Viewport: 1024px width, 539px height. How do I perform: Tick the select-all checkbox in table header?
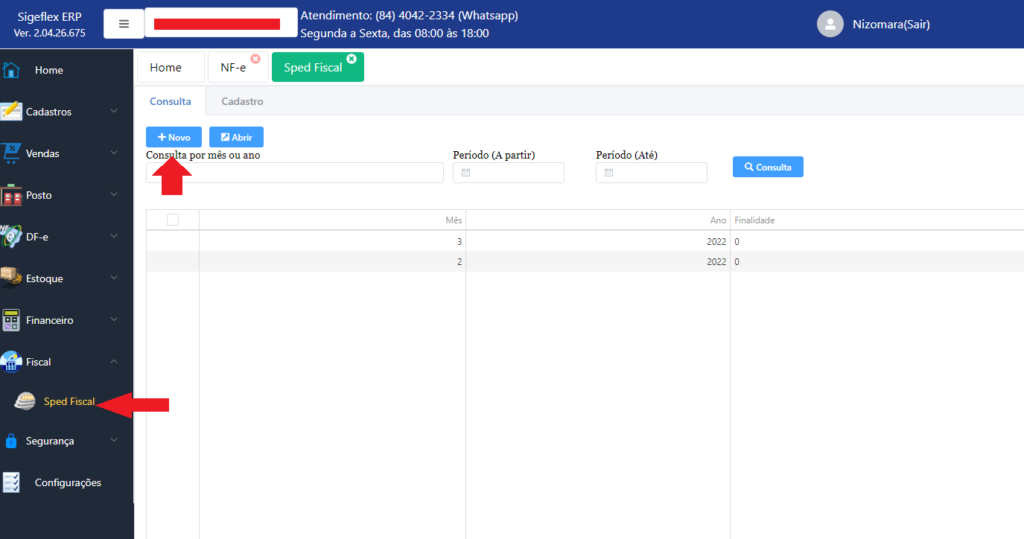tap(173, 220)
